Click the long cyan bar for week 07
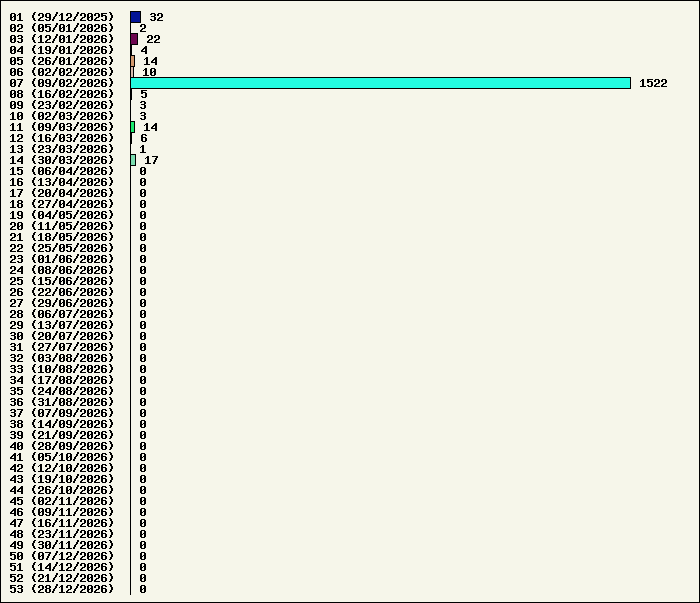This screenshot has height=603, width=700. pos(380,83)
